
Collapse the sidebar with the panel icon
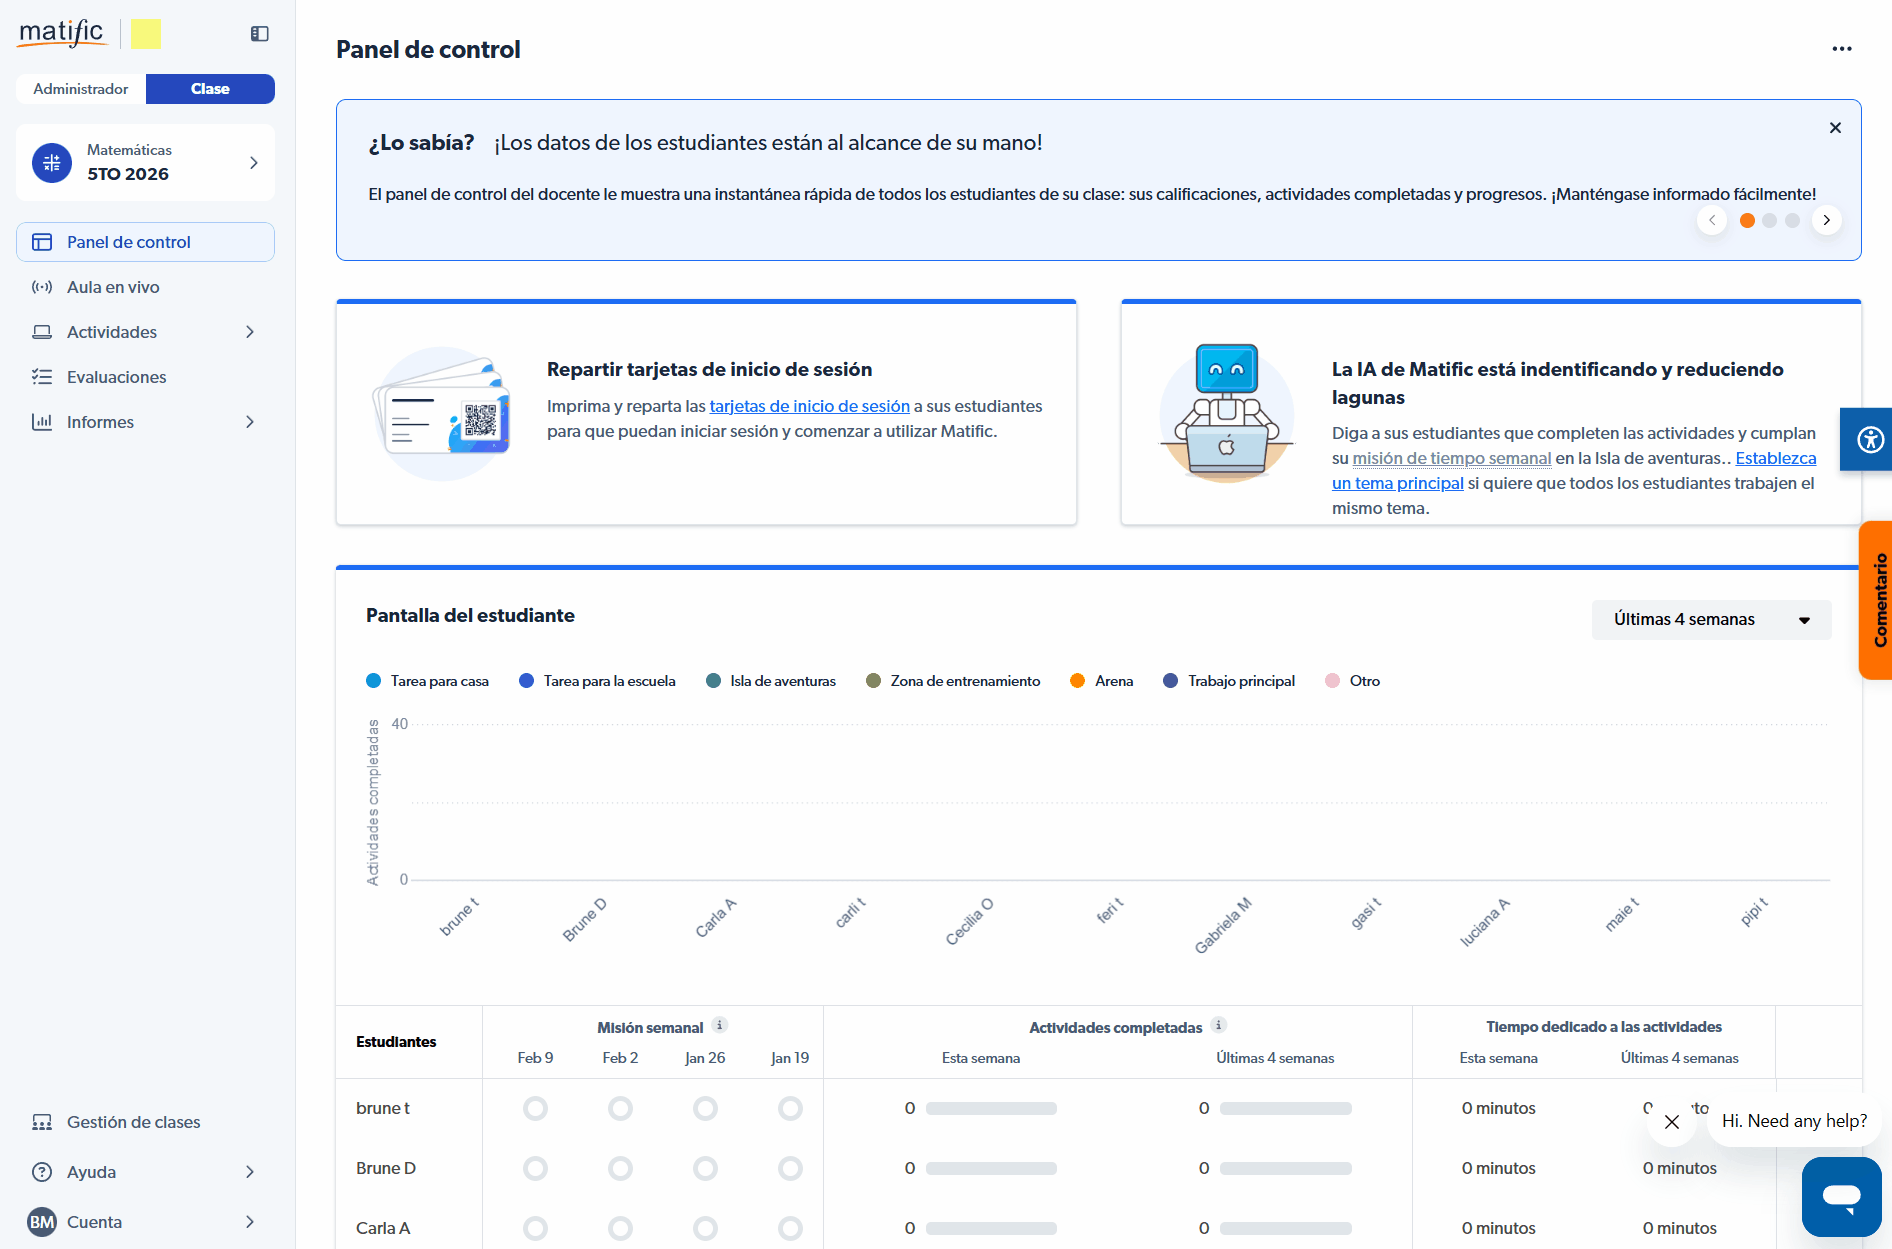pos(260,34)
